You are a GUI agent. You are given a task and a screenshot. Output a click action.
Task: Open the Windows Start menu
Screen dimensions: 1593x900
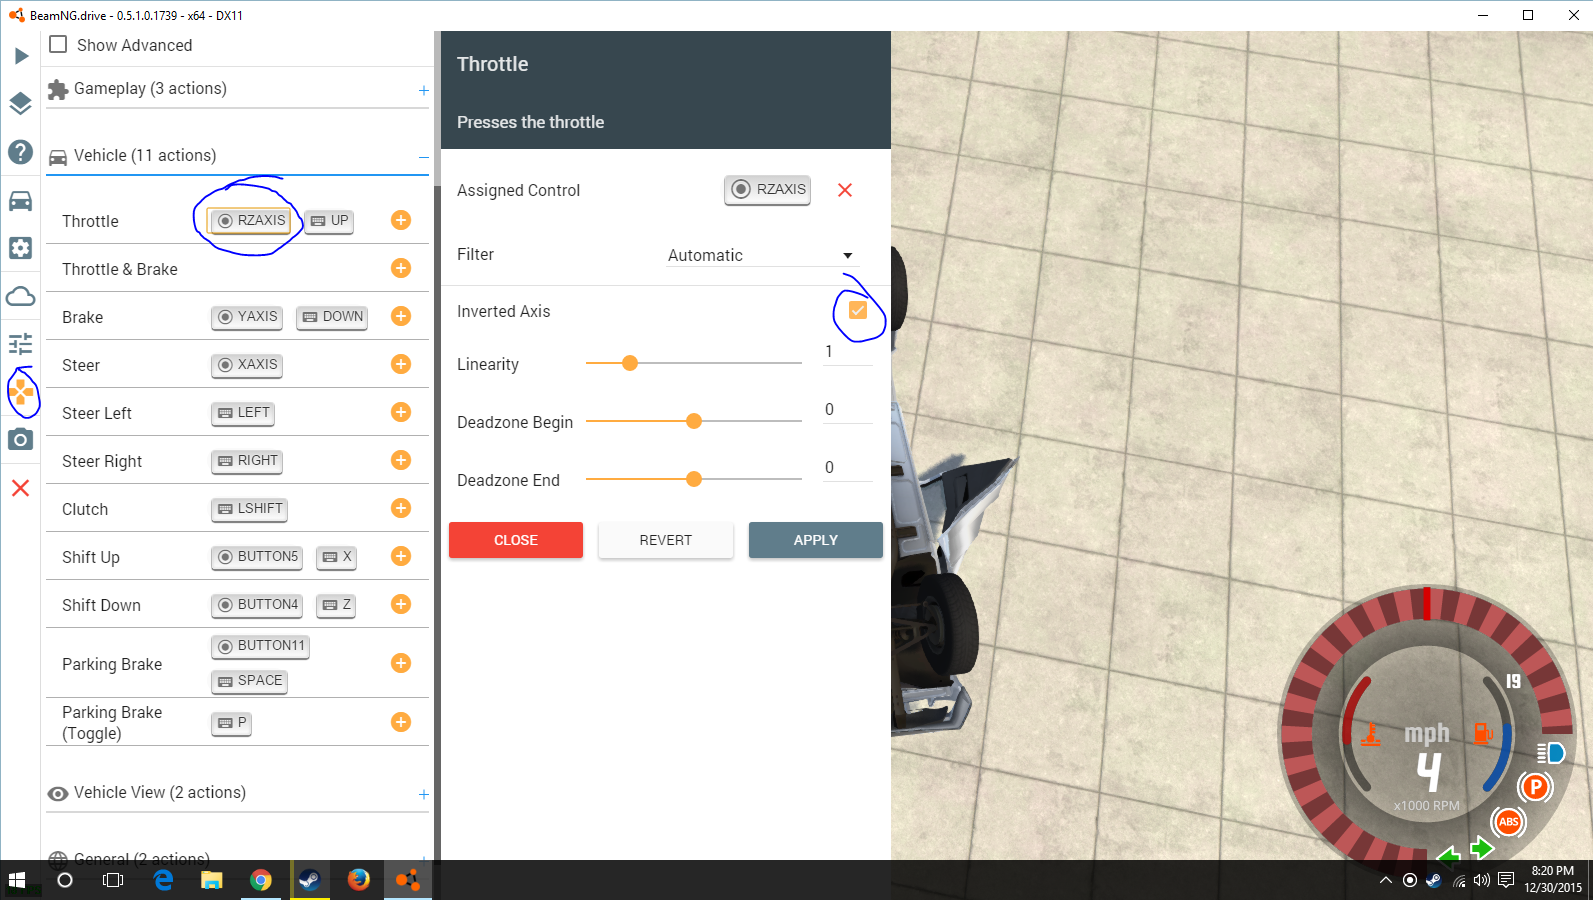17,880
